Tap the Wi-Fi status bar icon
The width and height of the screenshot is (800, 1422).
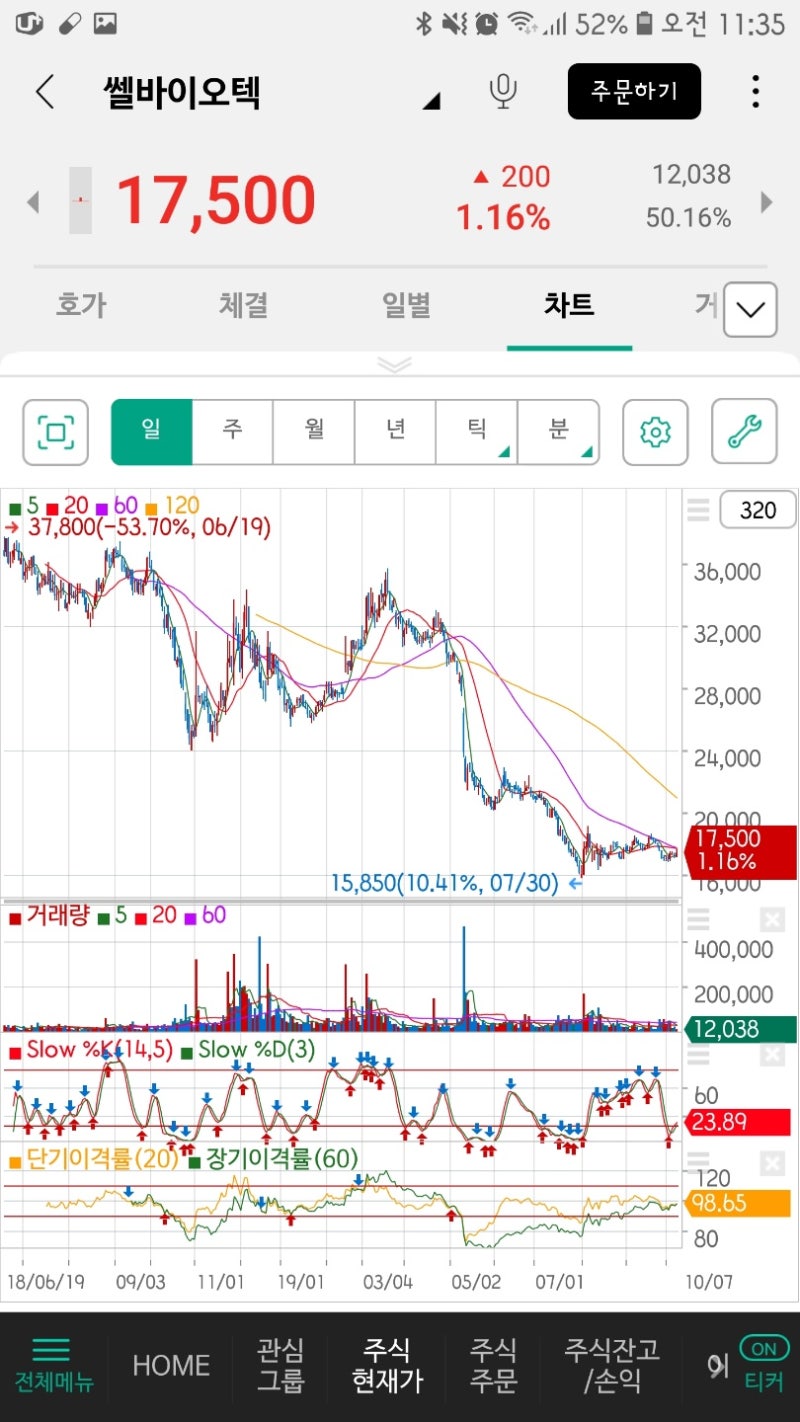519,23
